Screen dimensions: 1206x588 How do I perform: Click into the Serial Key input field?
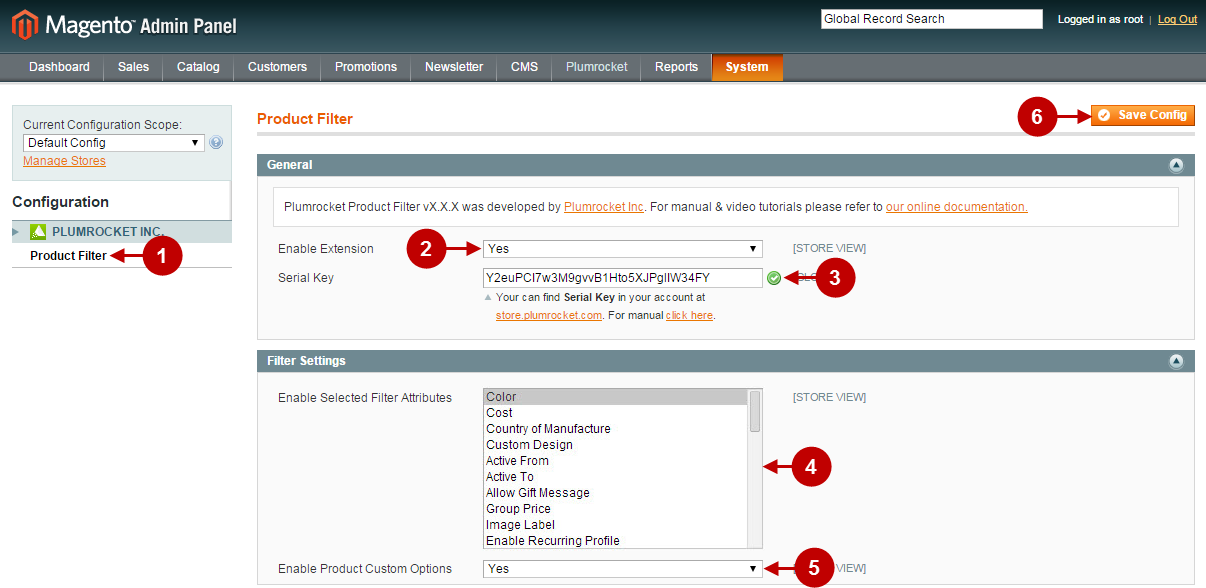coord(623,278)
